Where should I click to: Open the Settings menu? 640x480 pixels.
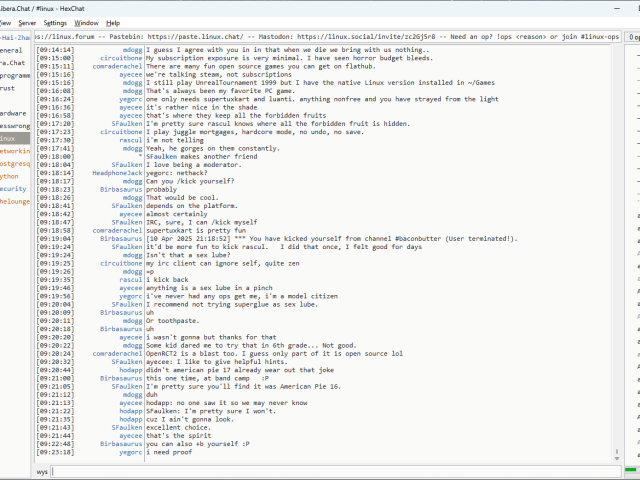coord(56,22)
